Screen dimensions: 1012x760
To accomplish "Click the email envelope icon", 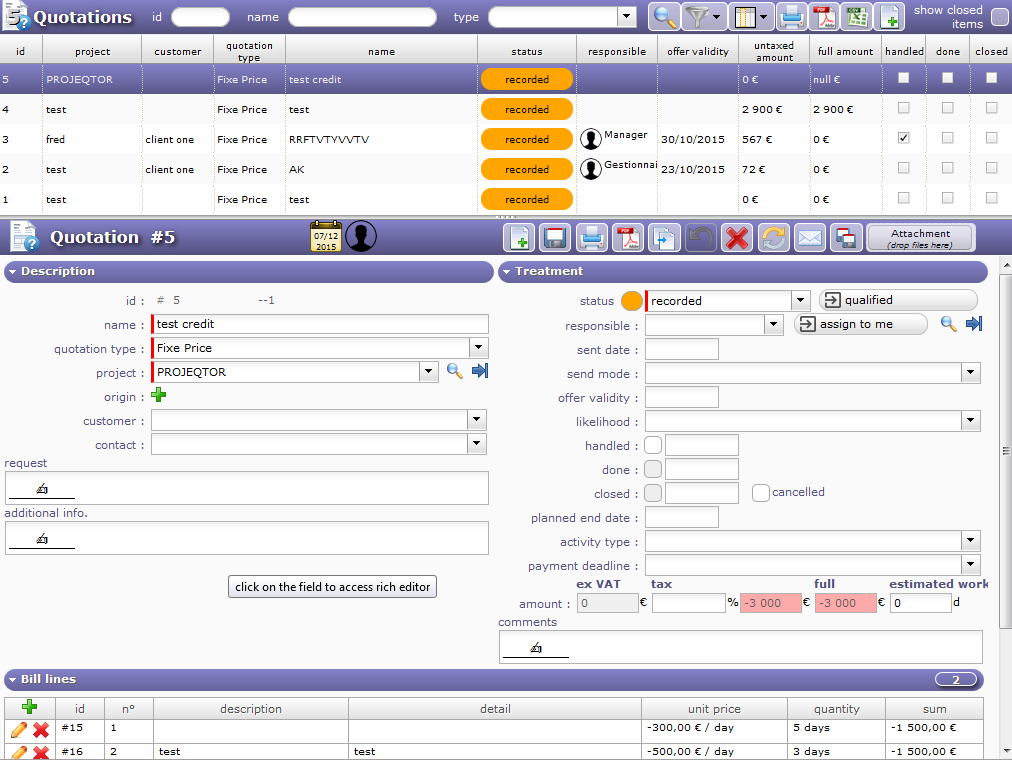I will (x=809, y=238).
